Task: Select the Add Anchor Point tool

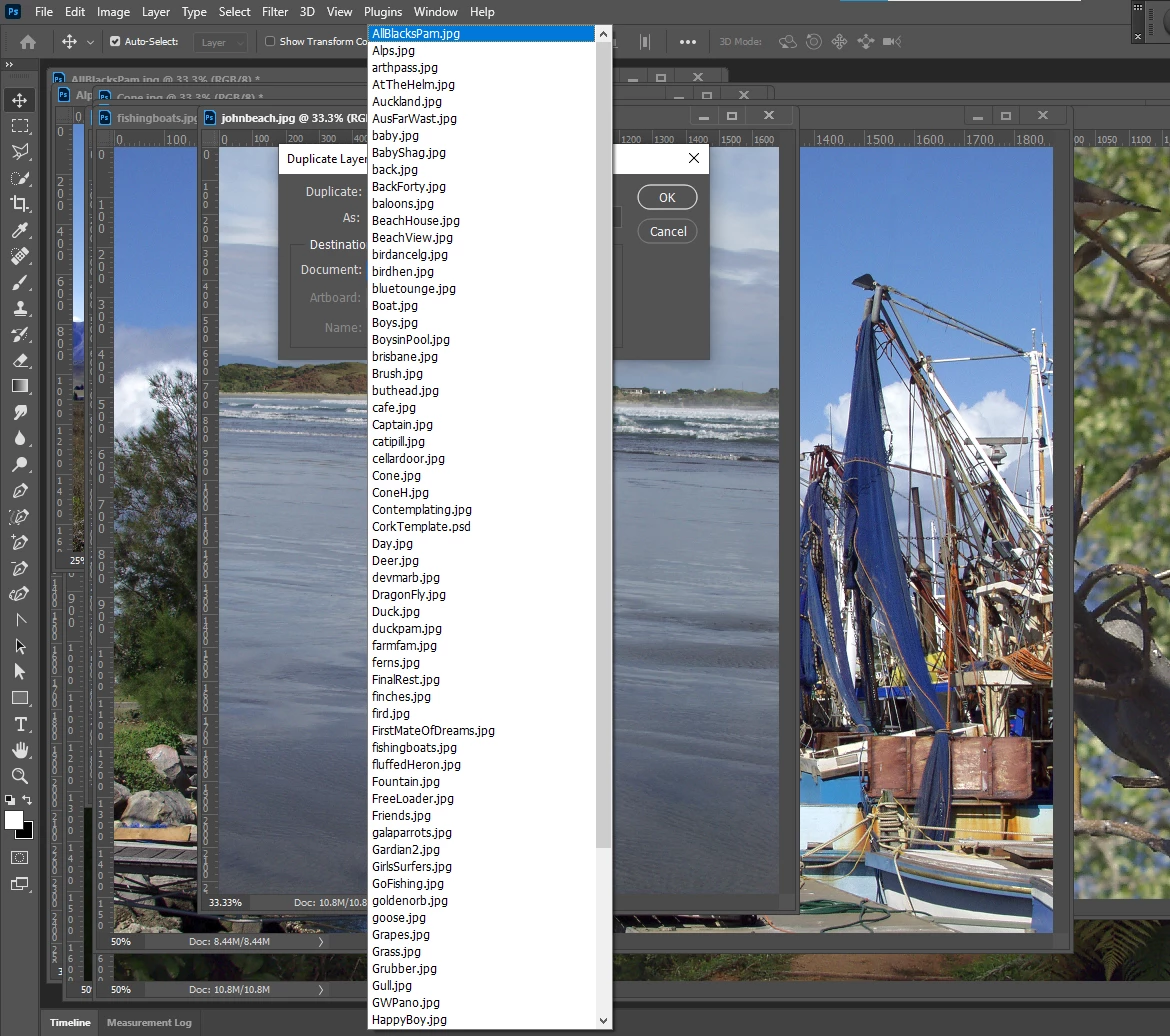Action: tap(20, 543)
